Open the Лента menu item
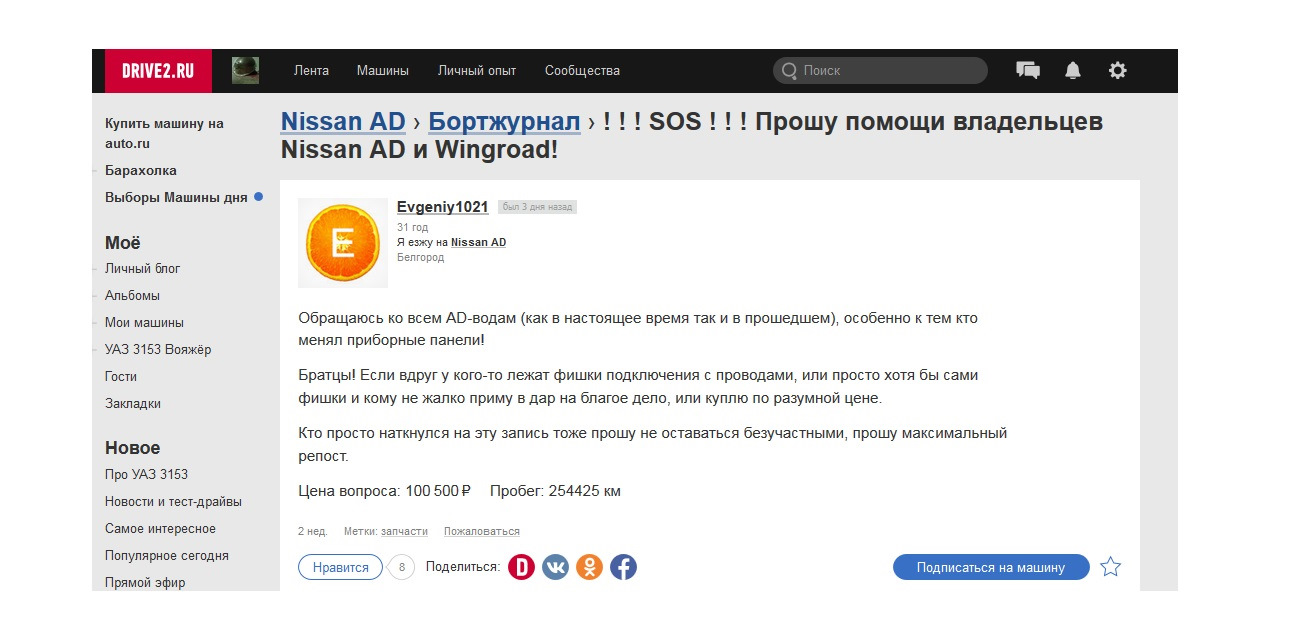 (311, 70)
